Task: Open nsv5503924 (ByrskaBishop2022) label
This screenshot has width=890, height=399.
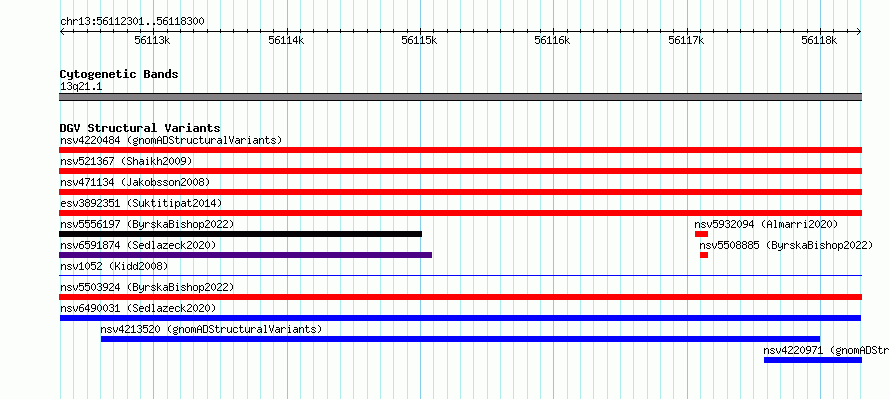Action: click(x=147, y=287)
